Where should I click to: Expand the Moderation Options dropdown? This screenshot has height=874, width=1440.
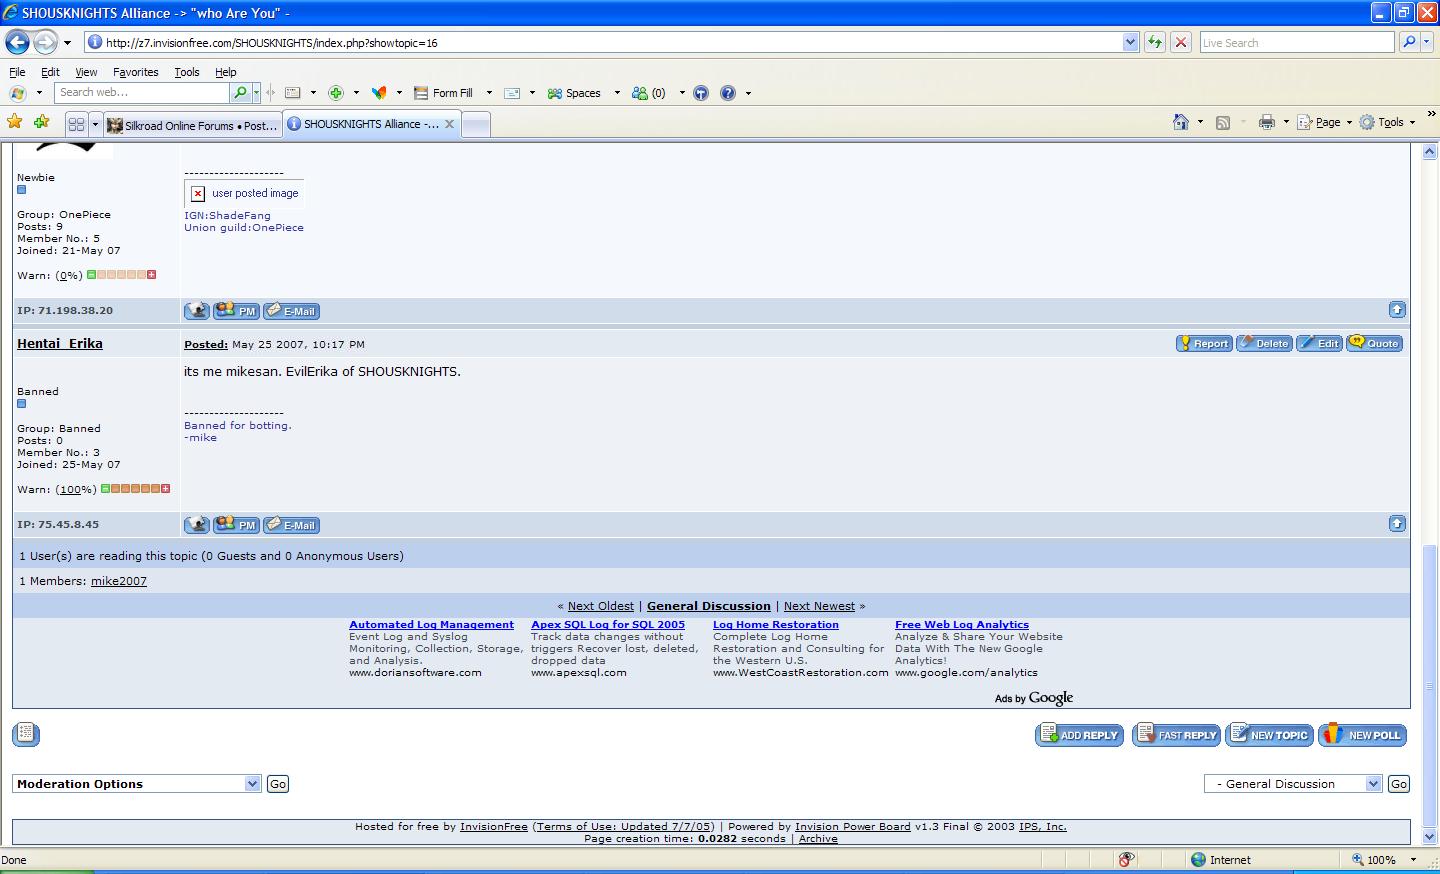click(252, 784)
